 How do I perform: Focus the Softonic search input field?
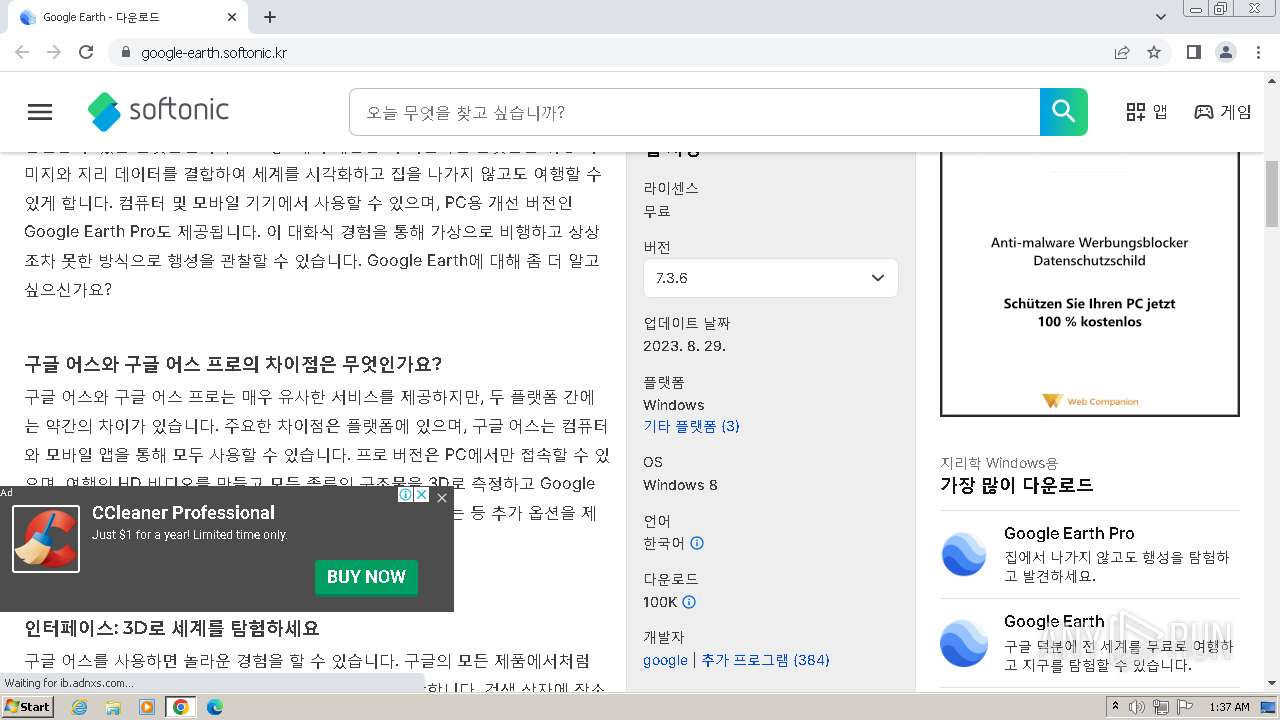694,112
